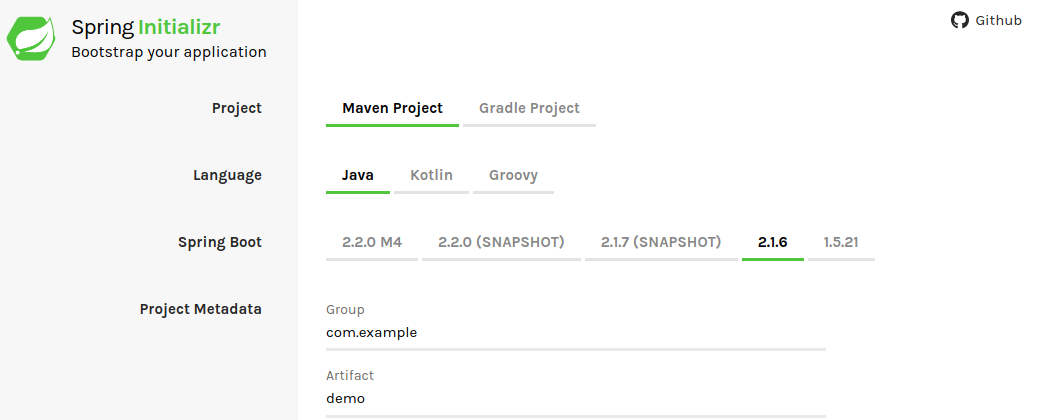Choose Groovy as the language
Screen dimensions: 1044x420
click(513, 176)
